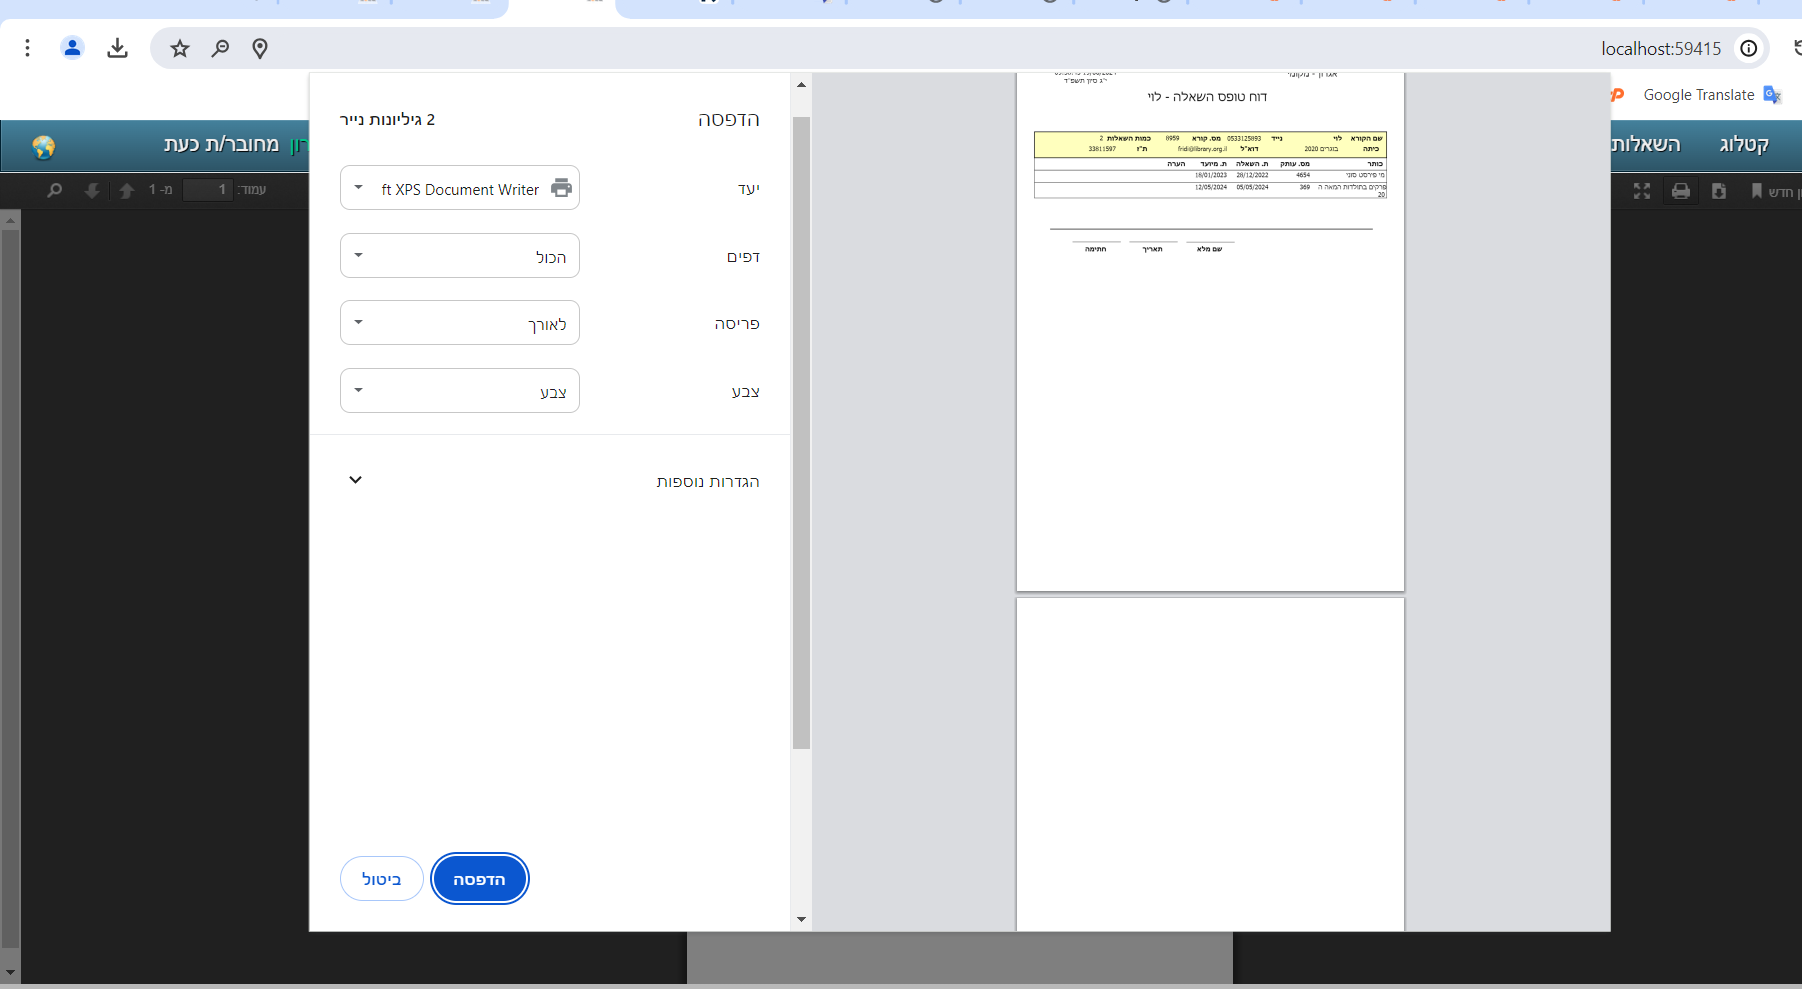Click the print settings scrollbar down arrow
The image size is (1802, 989).
pos(801,919)
